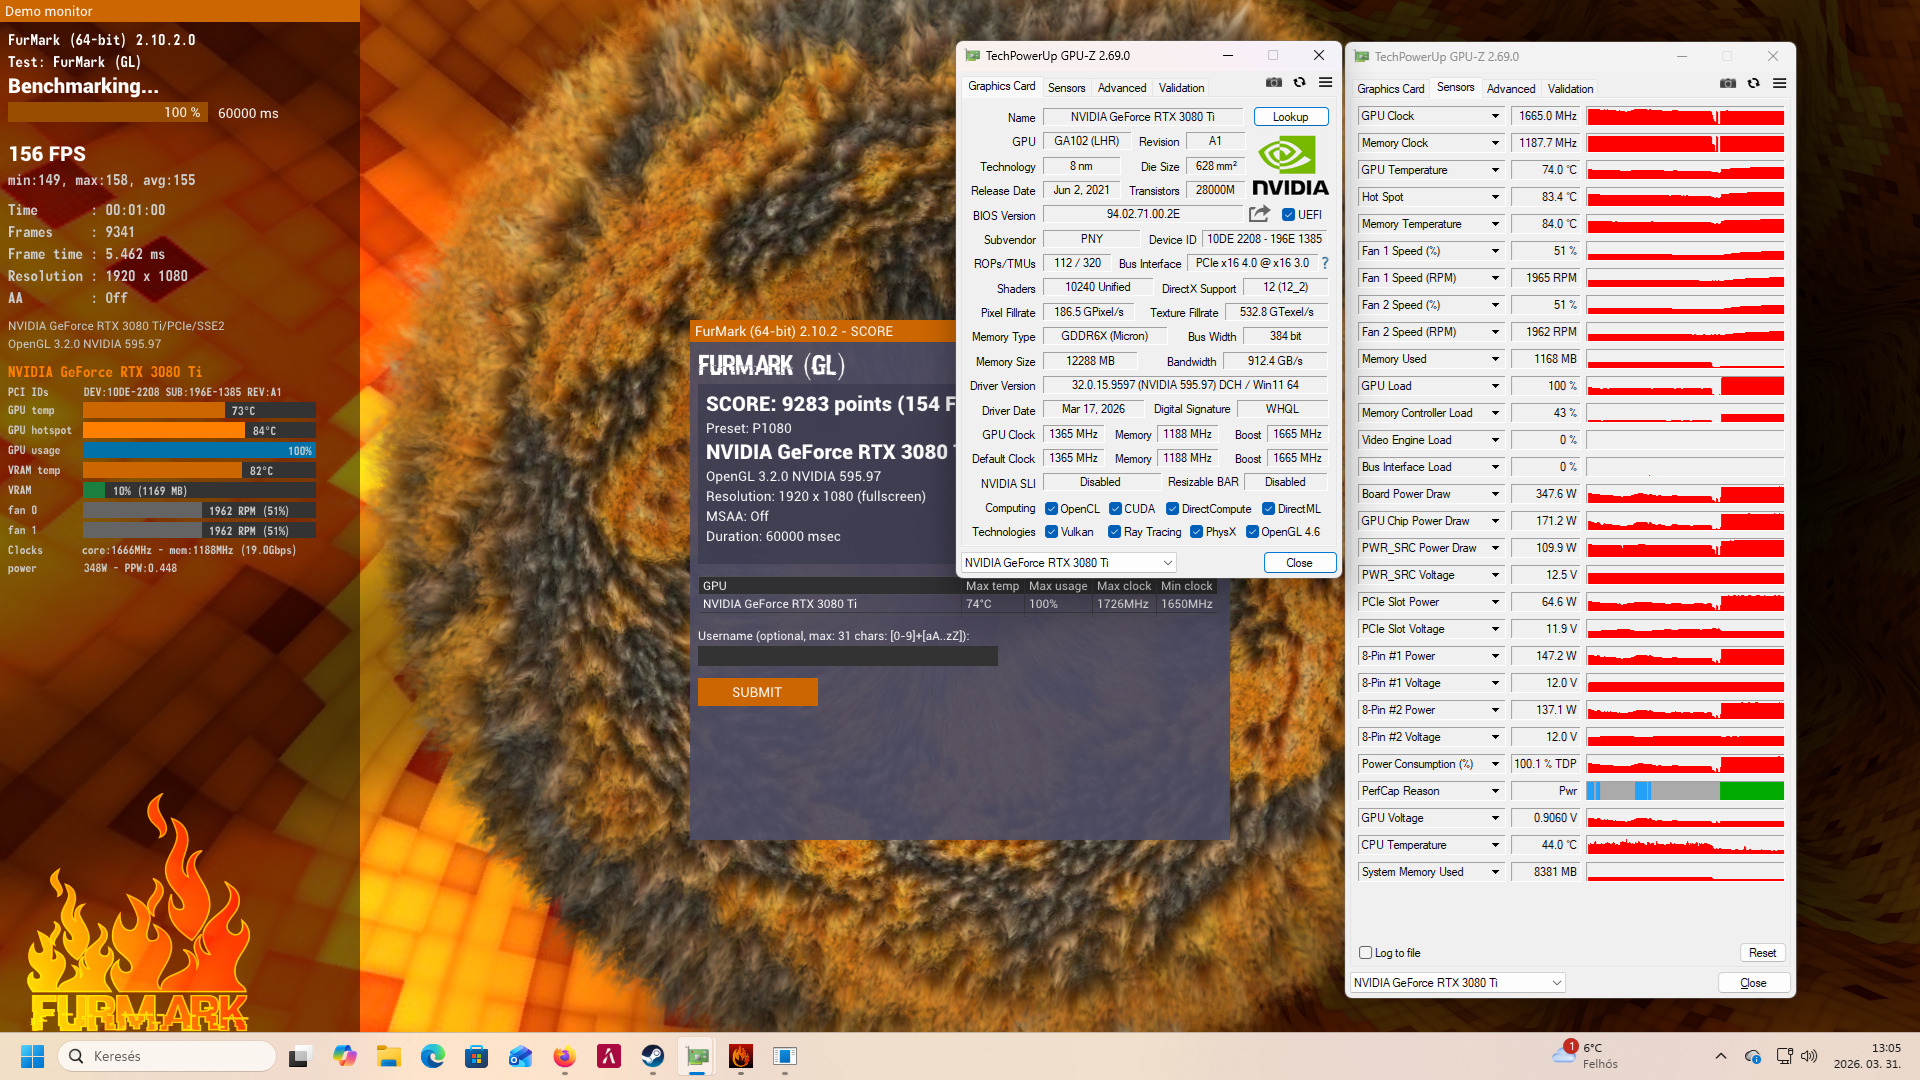Open Steam from the taskbar
1920x1080 pixels.
click(x=652, y=1056)
